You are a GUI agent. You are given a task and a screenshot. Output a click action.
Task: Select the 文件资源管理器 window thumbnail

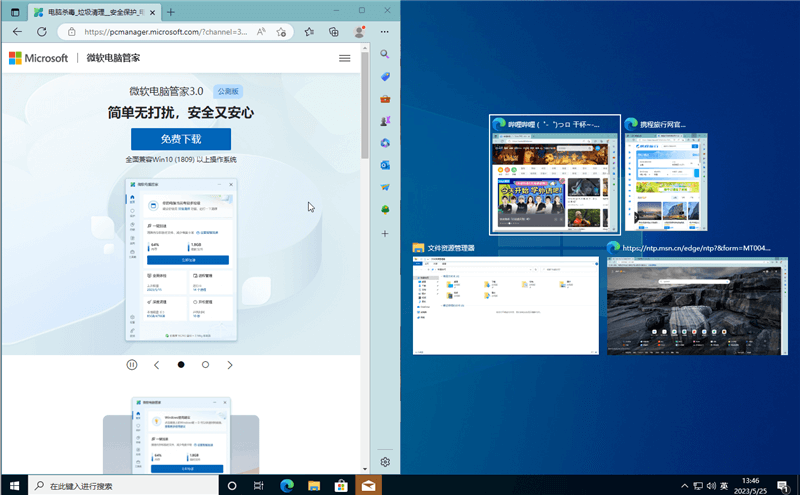coord(506,299)
